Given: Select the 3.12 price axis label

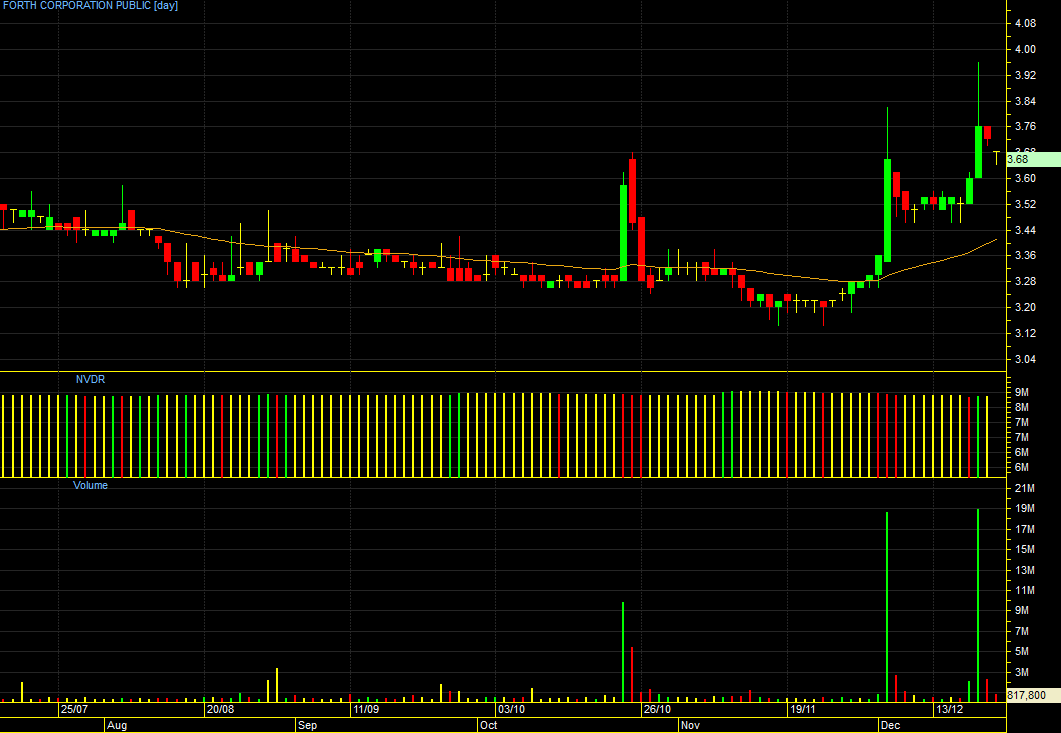Looking at the screenshot, I should click(1025, 333).
